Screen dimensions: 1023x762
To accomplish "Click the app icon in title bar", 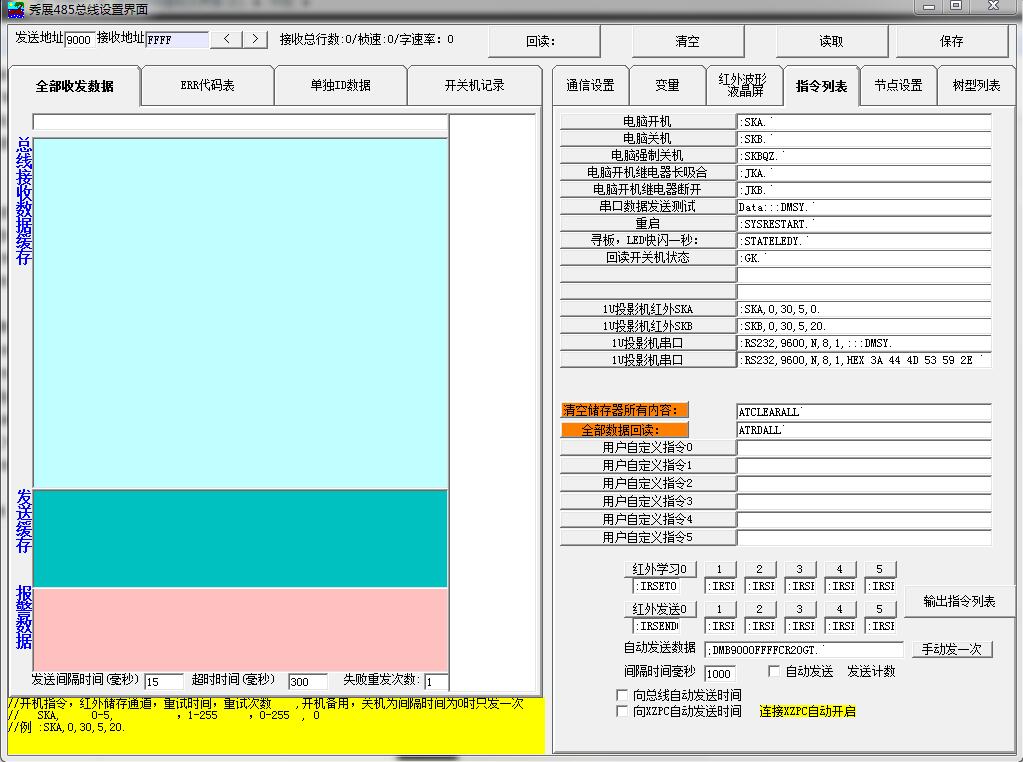I will tap(15, 9).
